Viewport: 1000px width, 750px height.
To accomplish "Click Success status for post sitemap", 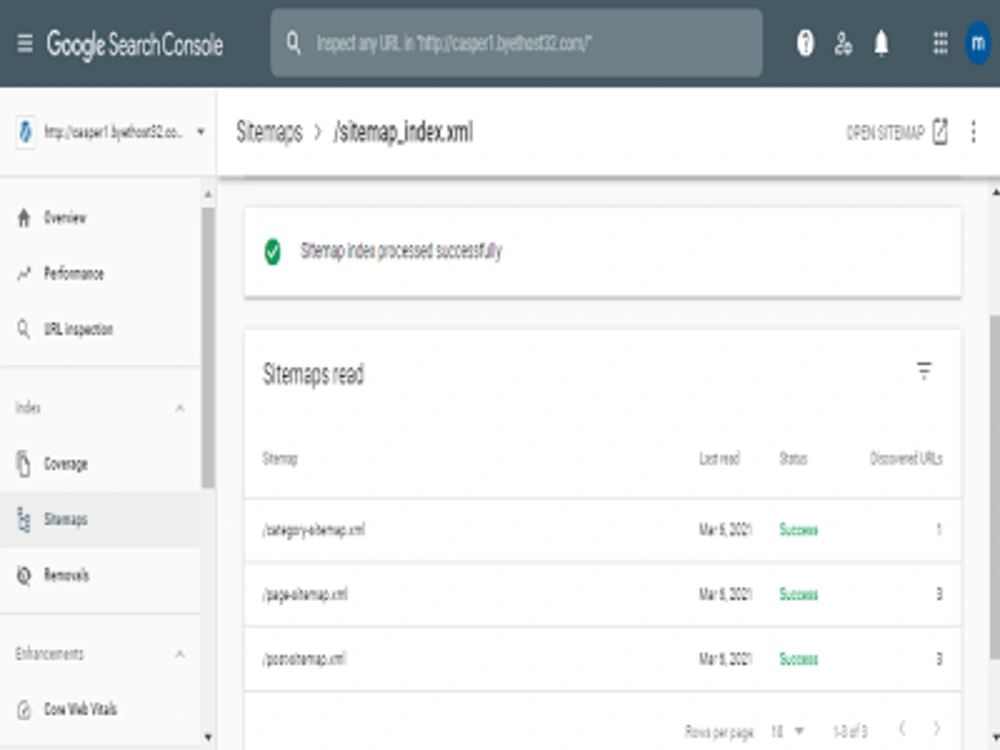I will tap(798, 659).
